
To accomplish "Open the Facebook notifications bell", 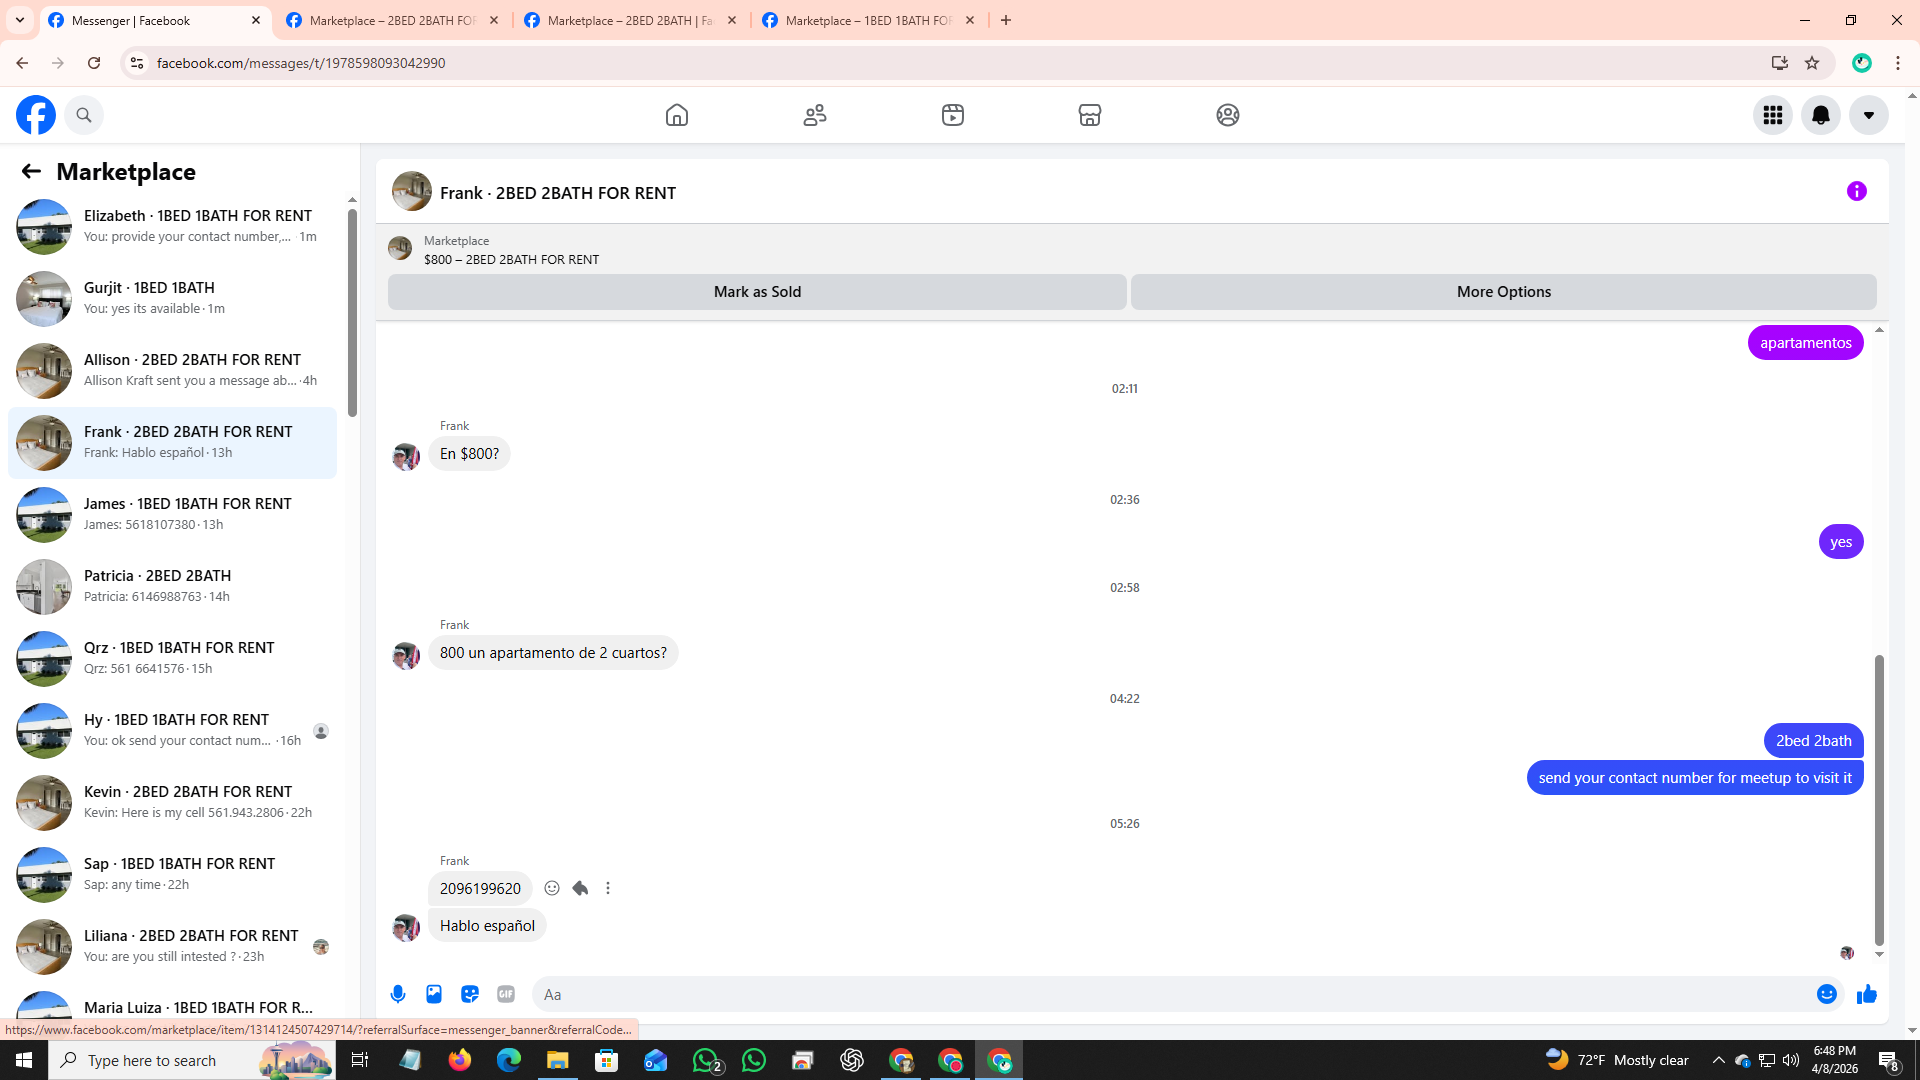I will [x=1821, y=115].
